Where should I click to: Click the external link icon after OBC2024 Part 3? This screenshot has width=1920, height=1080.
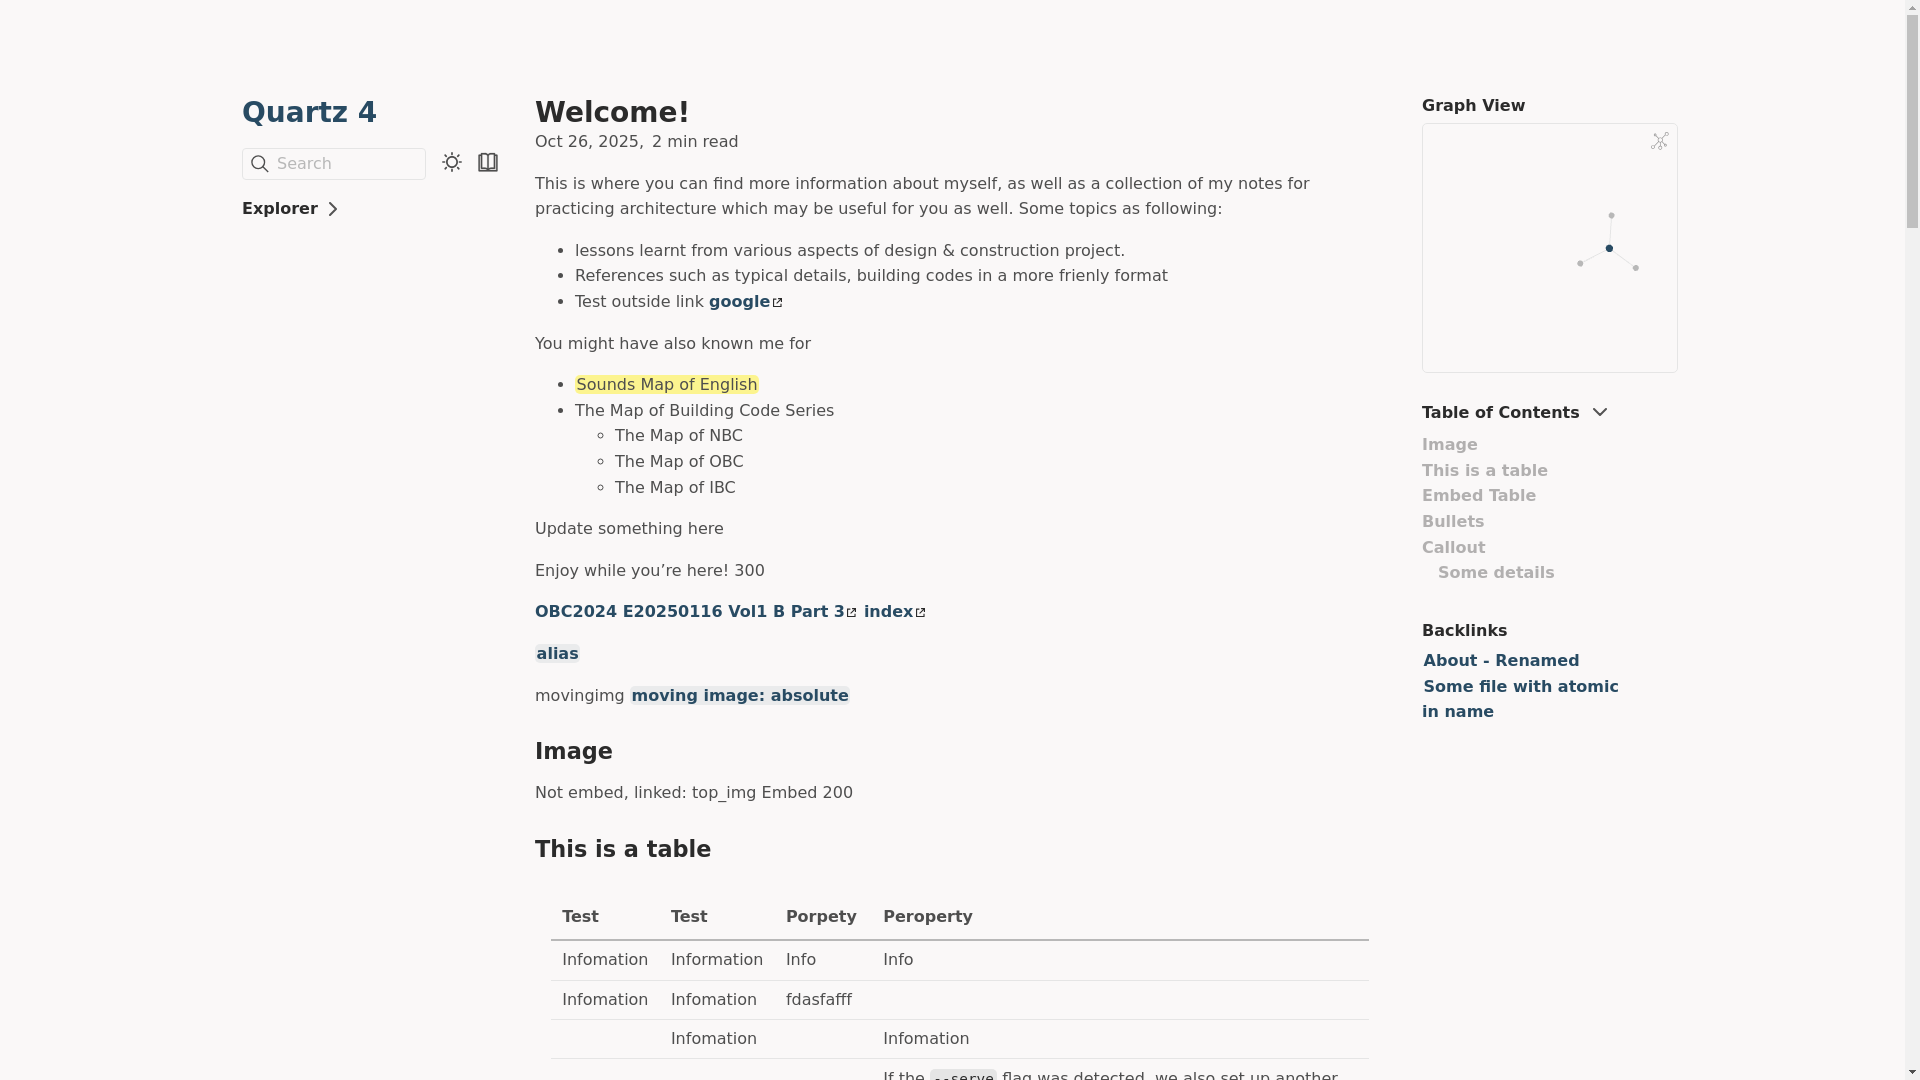point(852,613)
